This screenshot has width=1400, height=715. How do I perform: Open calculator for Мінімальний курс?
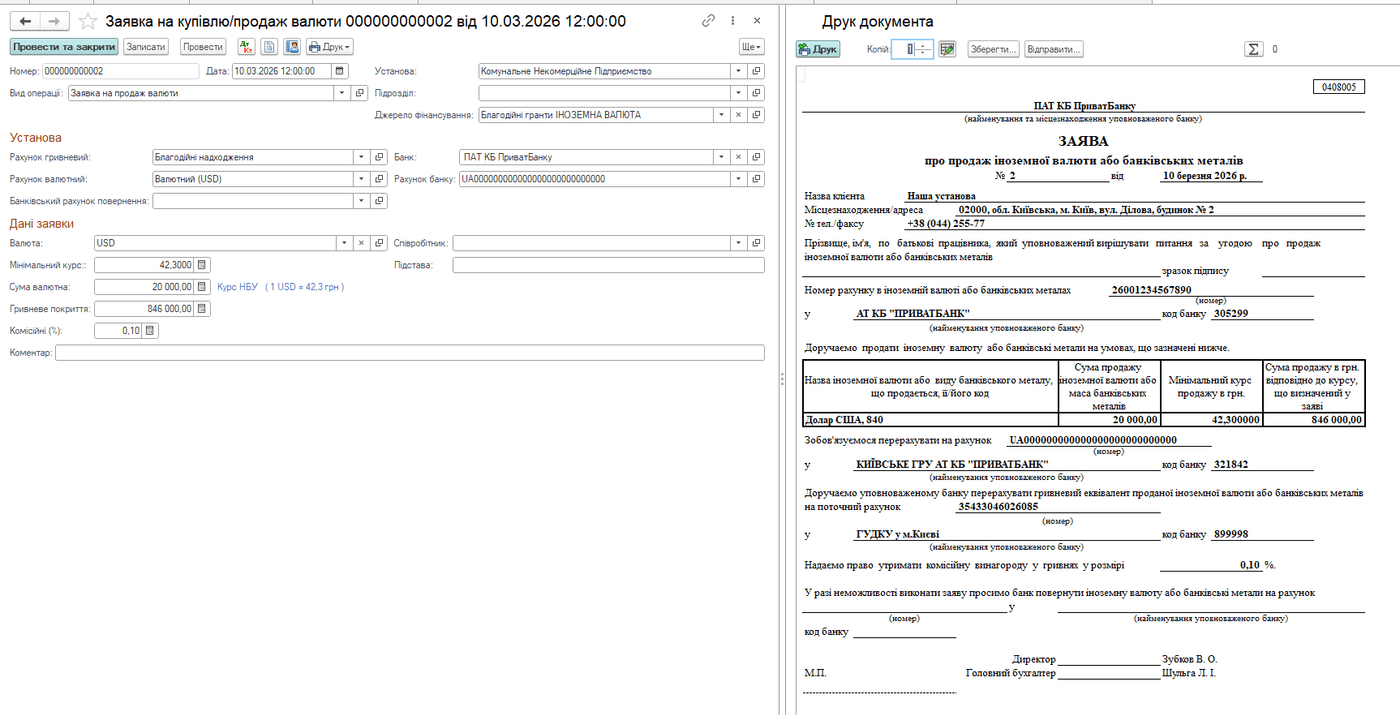(202, 265)
